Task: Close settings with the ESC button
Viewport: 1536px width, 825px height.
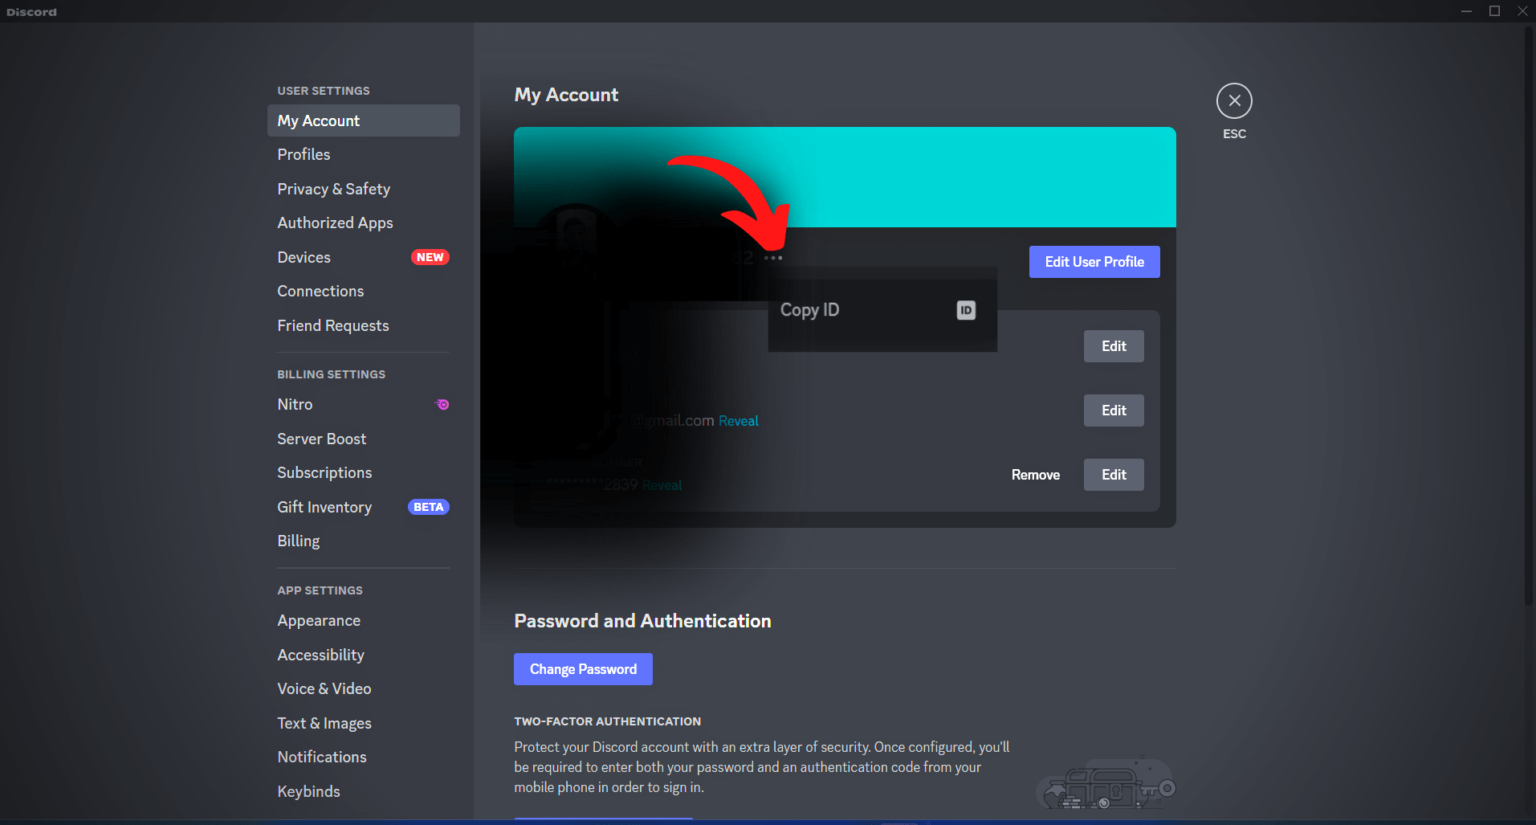Action: click(1234, 100)
